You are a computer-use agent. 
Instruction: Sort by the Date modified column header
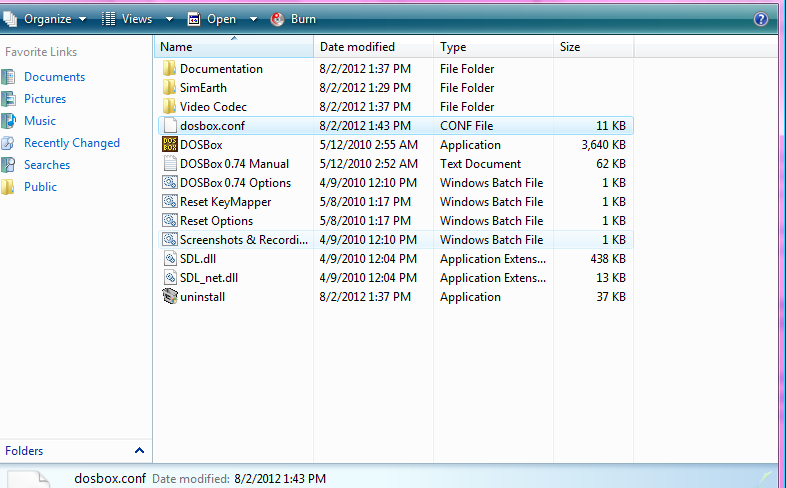[373, 47]
